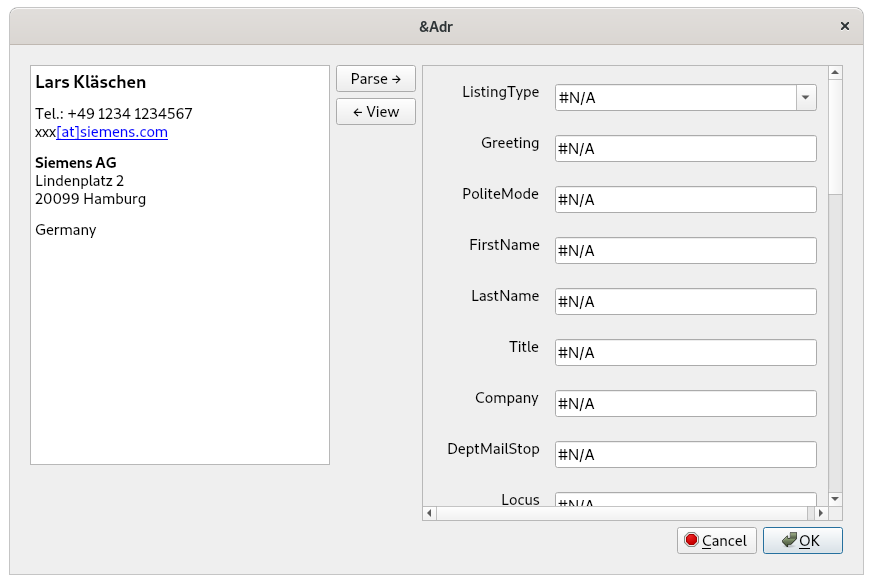Click the View arrow button
Viewport: 873px width, 584px height.
tap(375, 112)
